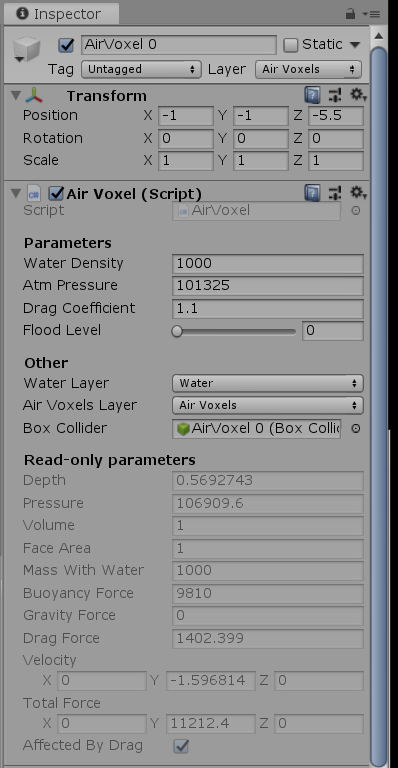Click the Water Density input field

(268, 264)
